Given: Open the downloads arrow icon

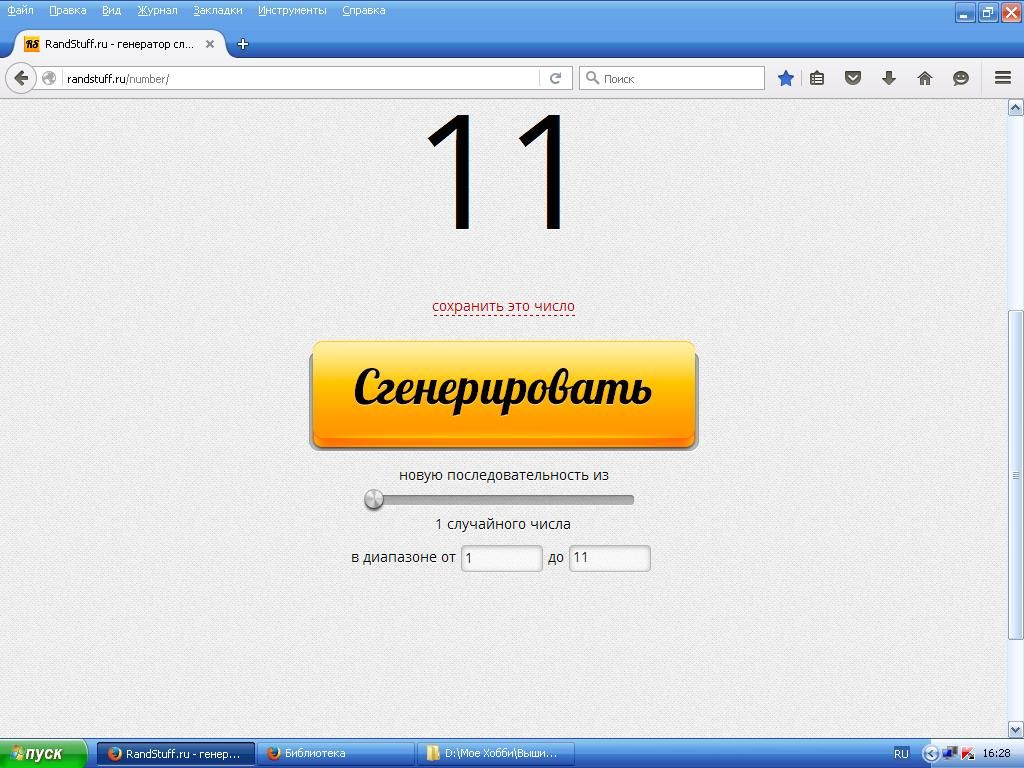Looking at the screenshot, I should [x=888, y=78].
